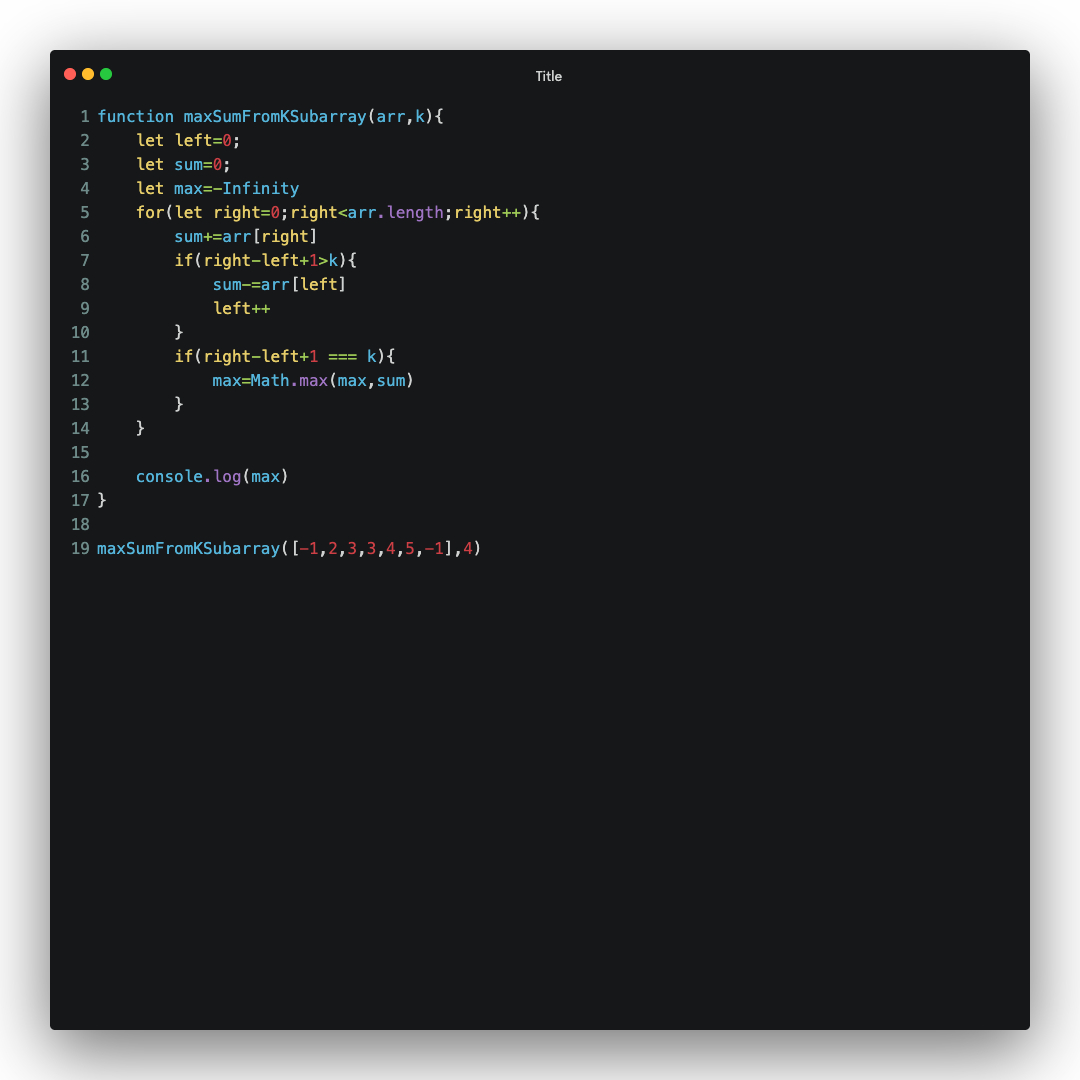This screenshot has height=1080, width=1080.
Task: Click the '===' operator on line 11
Action: (x=342, y=357)
